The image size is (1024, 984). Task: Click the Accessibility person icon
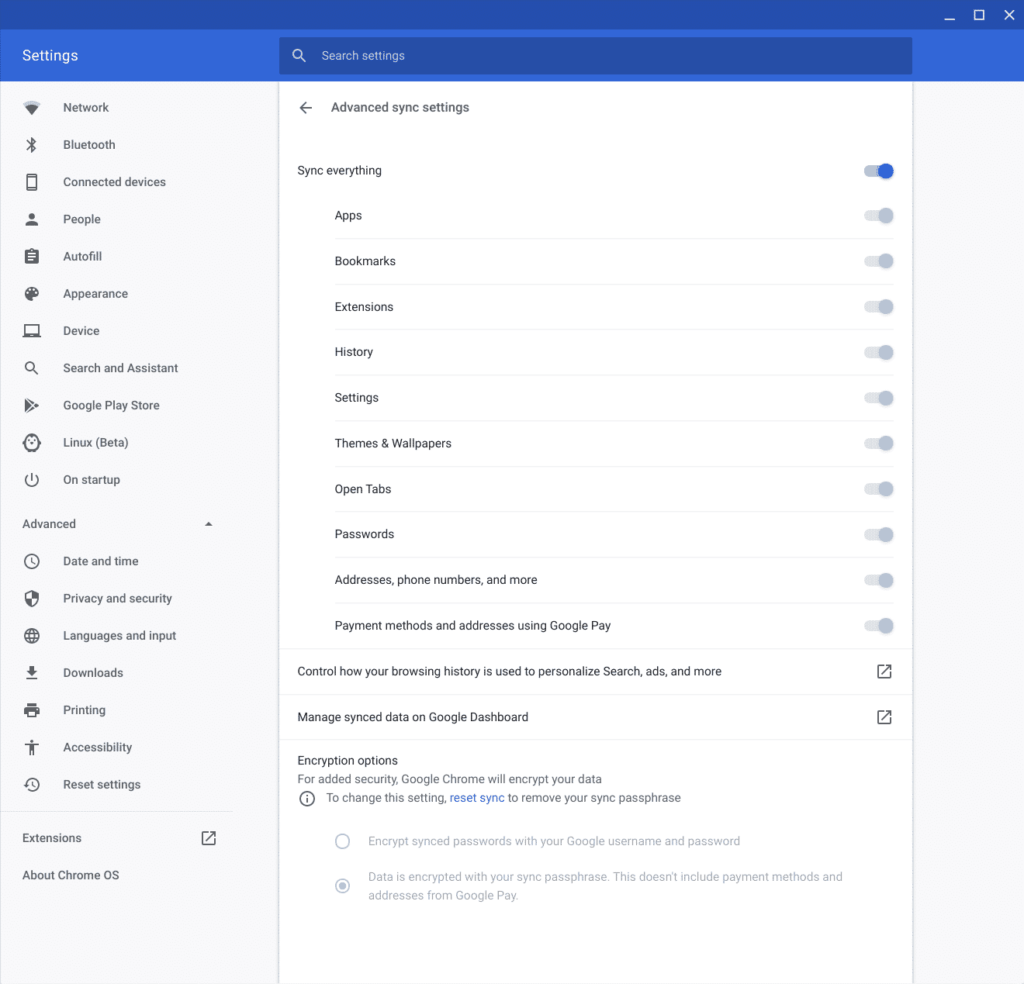[32, 748]
